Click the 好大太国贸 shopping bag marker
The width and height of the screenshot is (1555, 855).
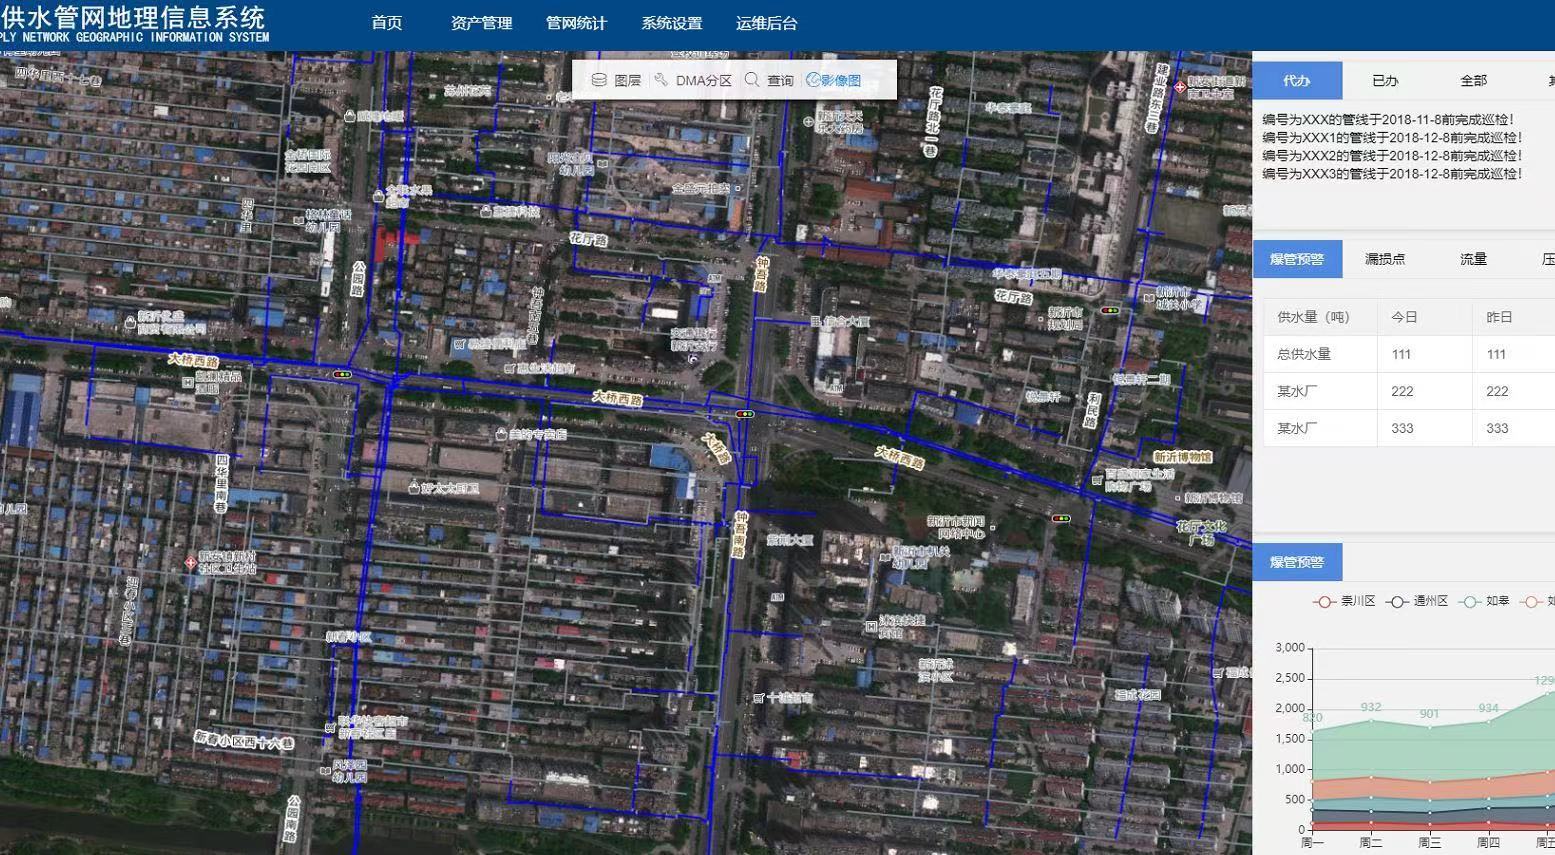point(413,488)
